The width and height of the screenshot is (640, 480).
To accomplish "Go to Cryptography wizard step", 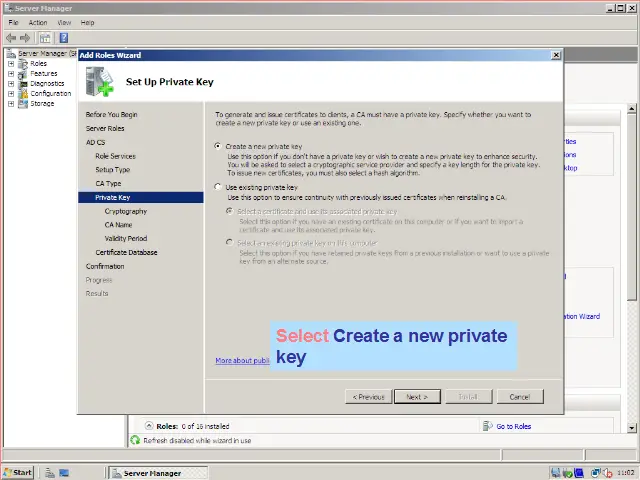I will tap(126, 211).
